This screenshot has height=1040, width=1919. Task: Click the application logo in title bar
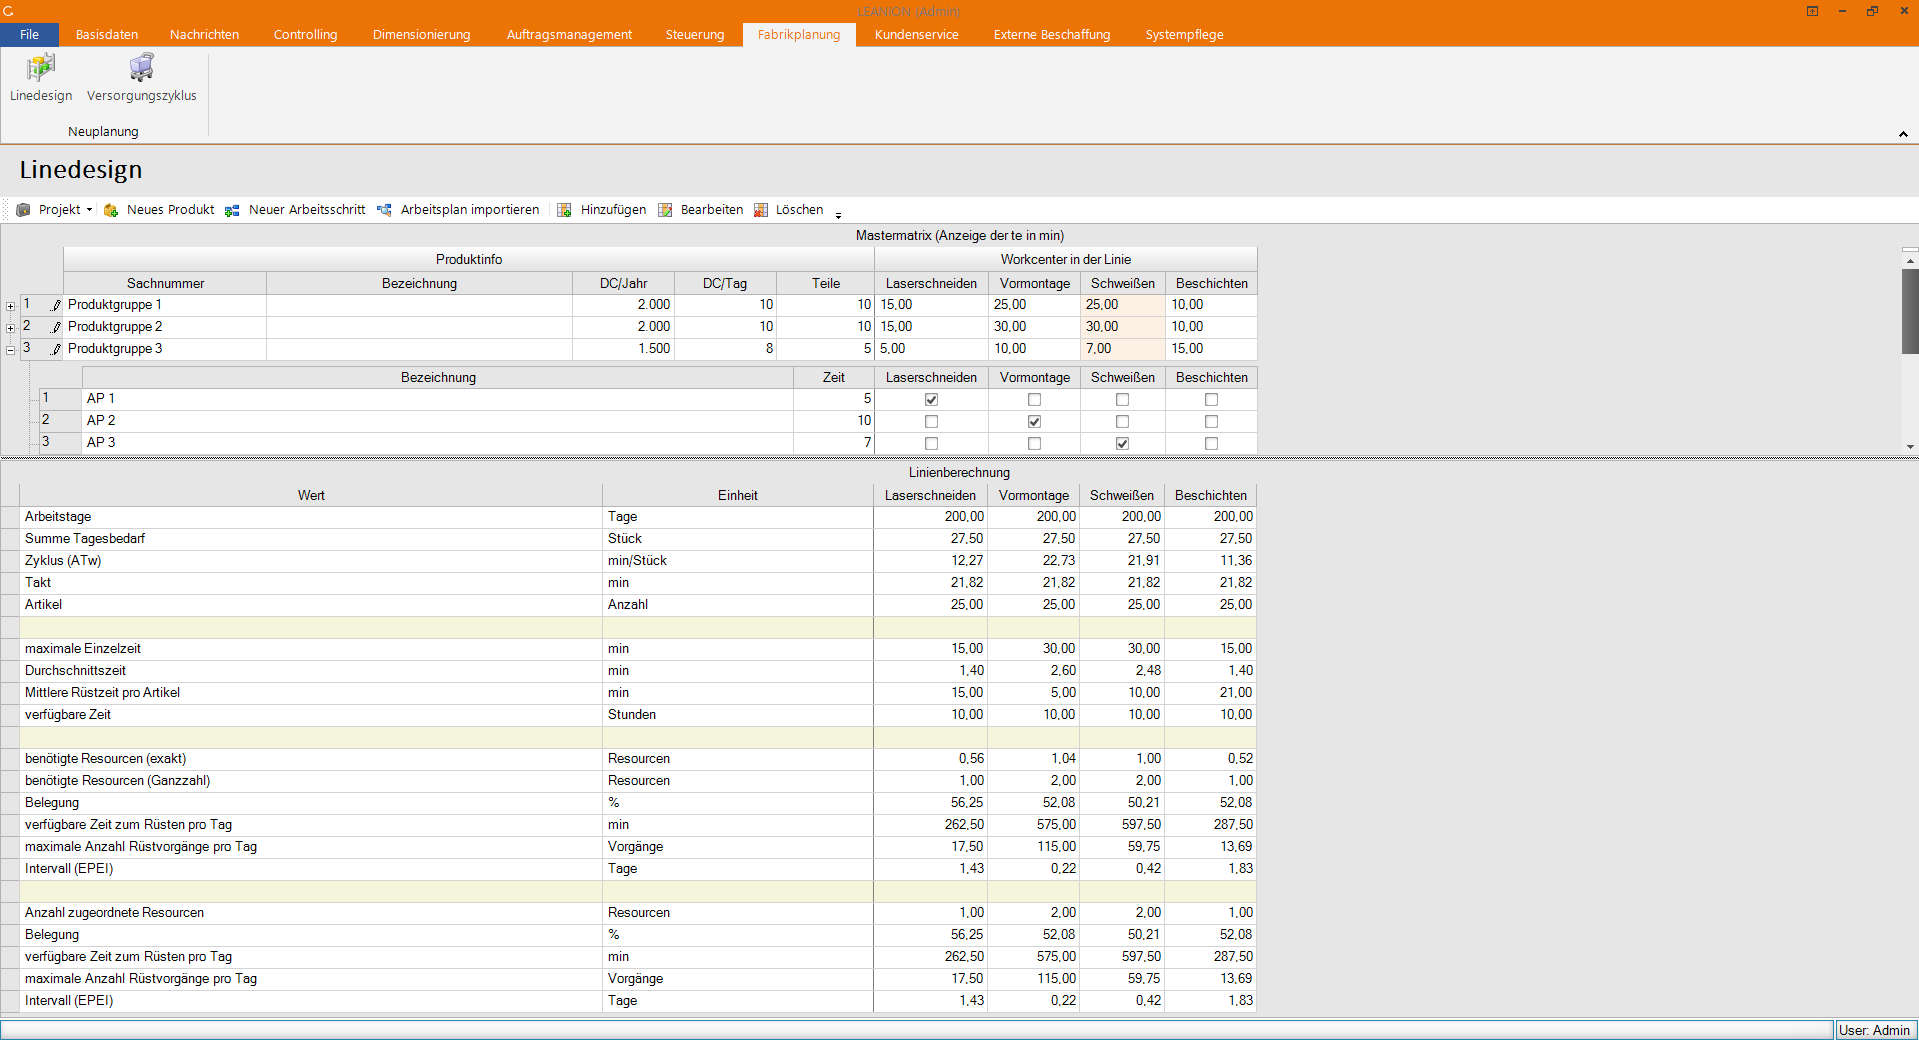(8, 11)
